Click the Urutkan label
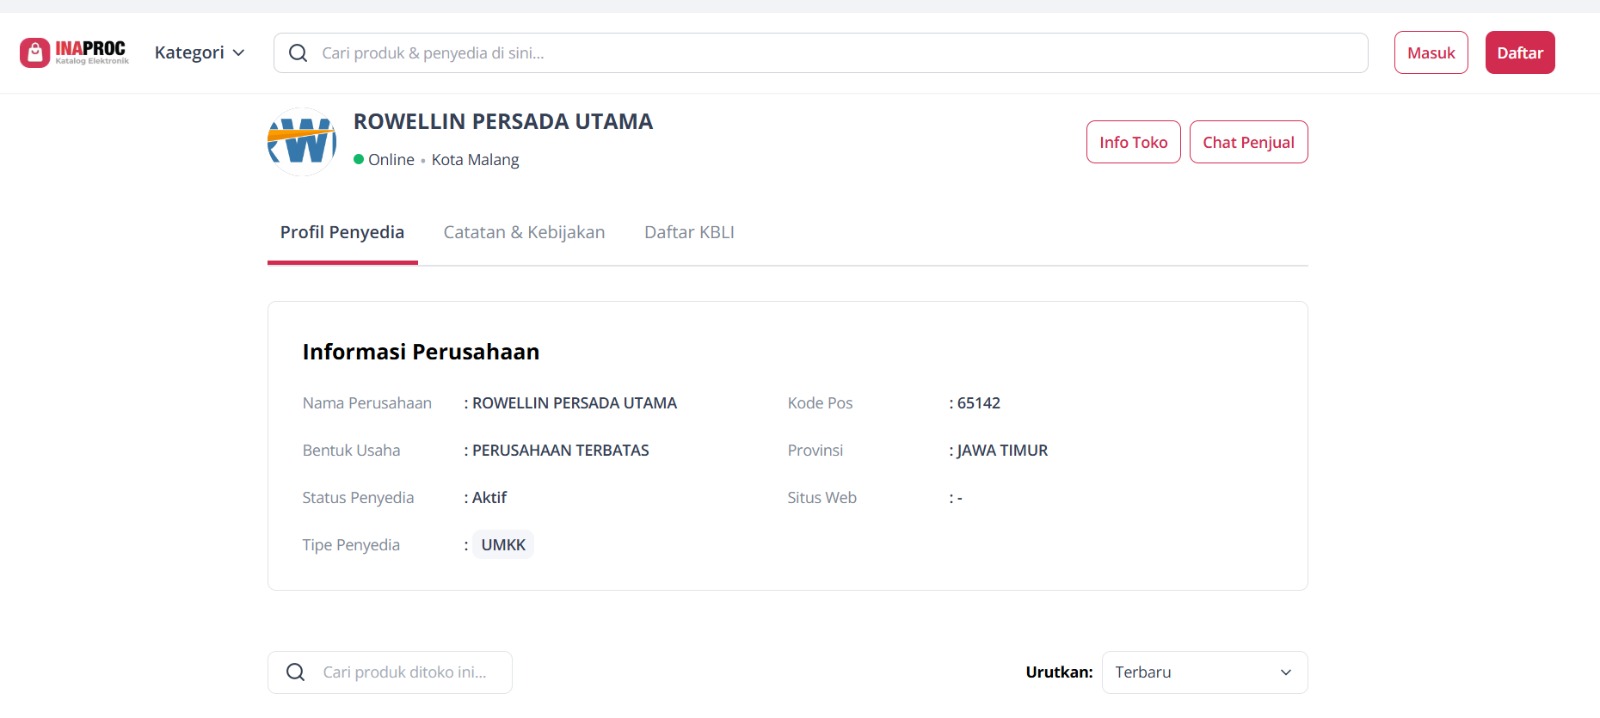The image size is (1600, 718). tap(1059, 672)
